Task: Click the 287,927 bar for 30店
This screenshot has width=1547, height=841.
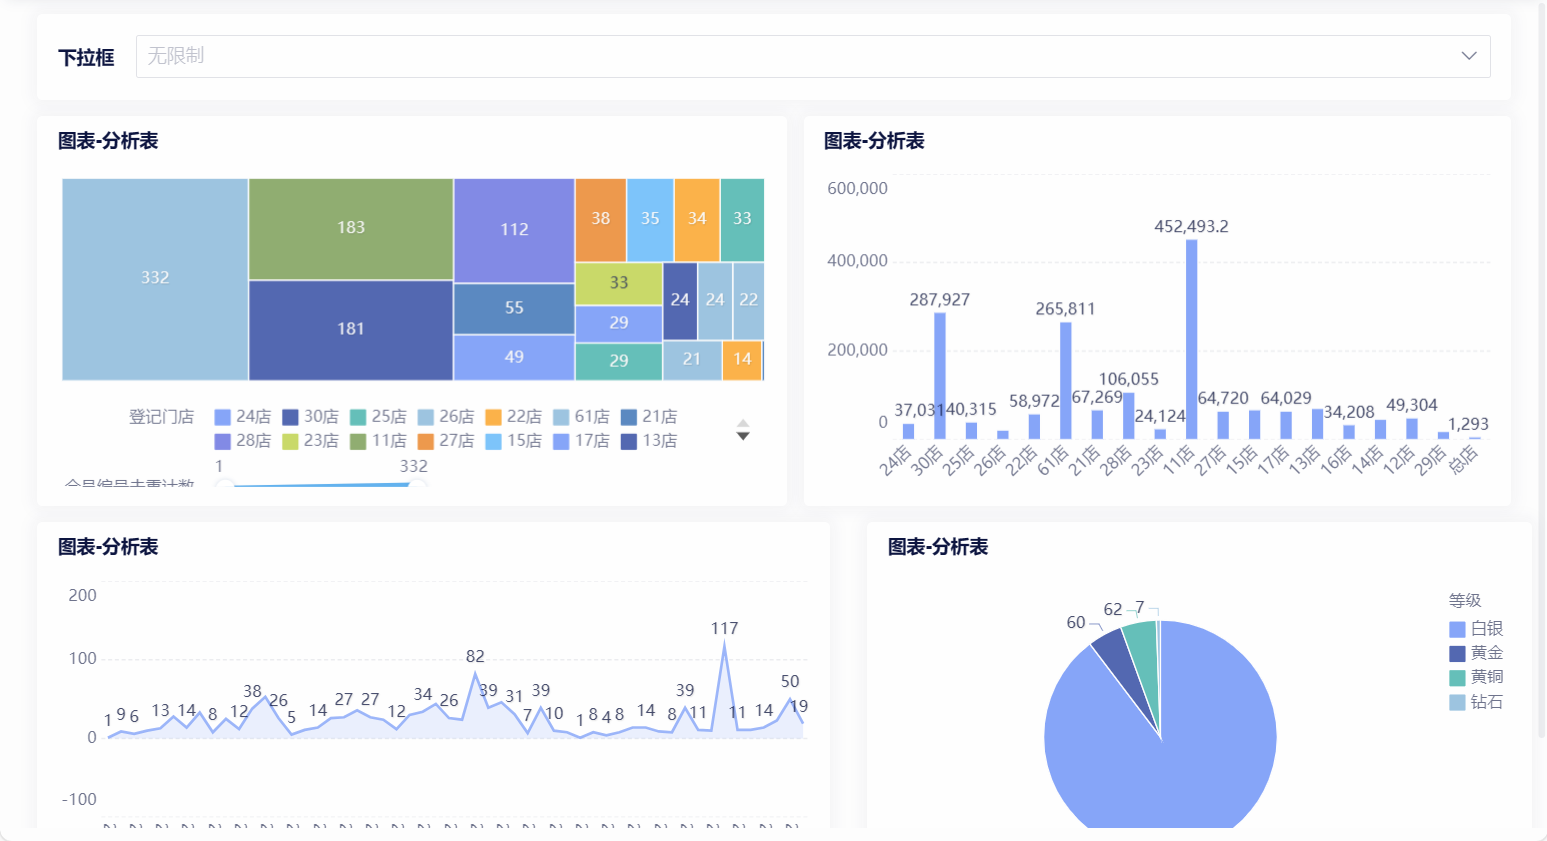Action: (940, 376)
